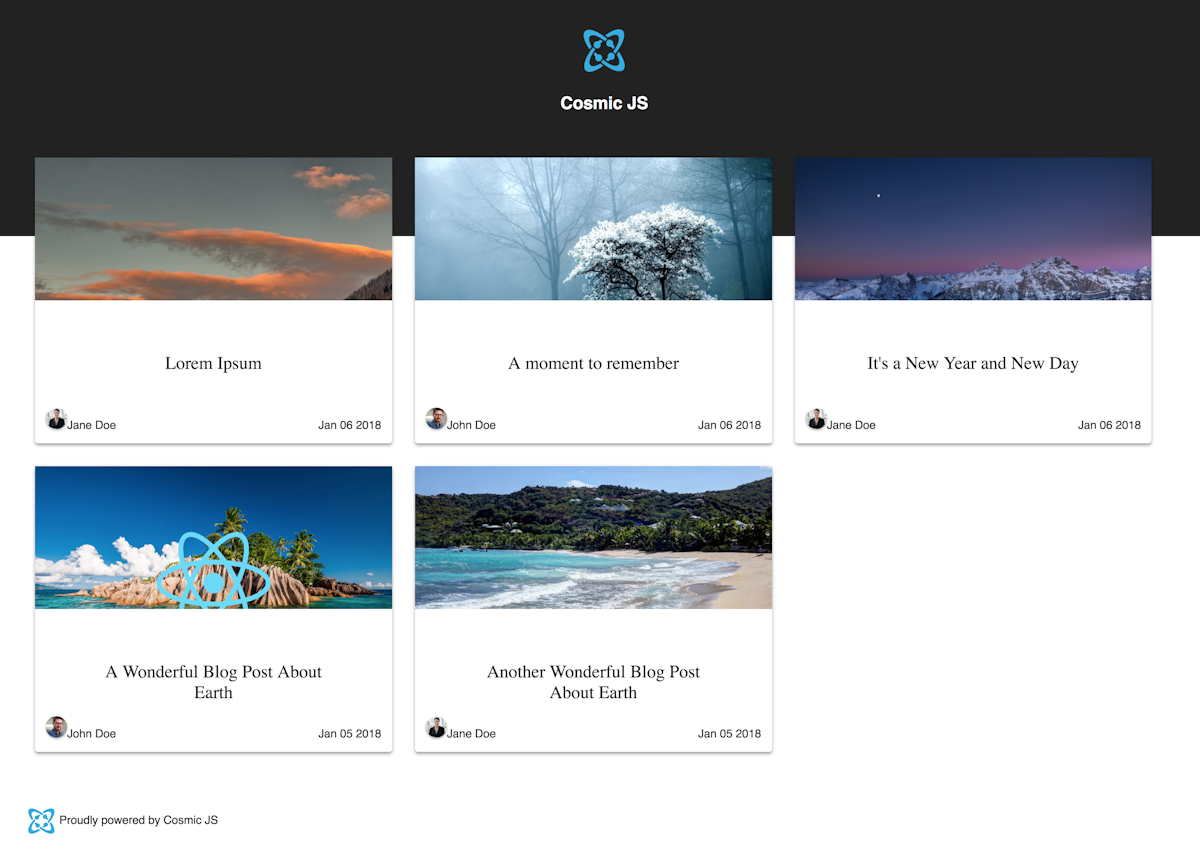Click Jane Doe's avatar under Lorem Ipsum
This screenshot has width=1200, height=859.
(x=56, y=419)
